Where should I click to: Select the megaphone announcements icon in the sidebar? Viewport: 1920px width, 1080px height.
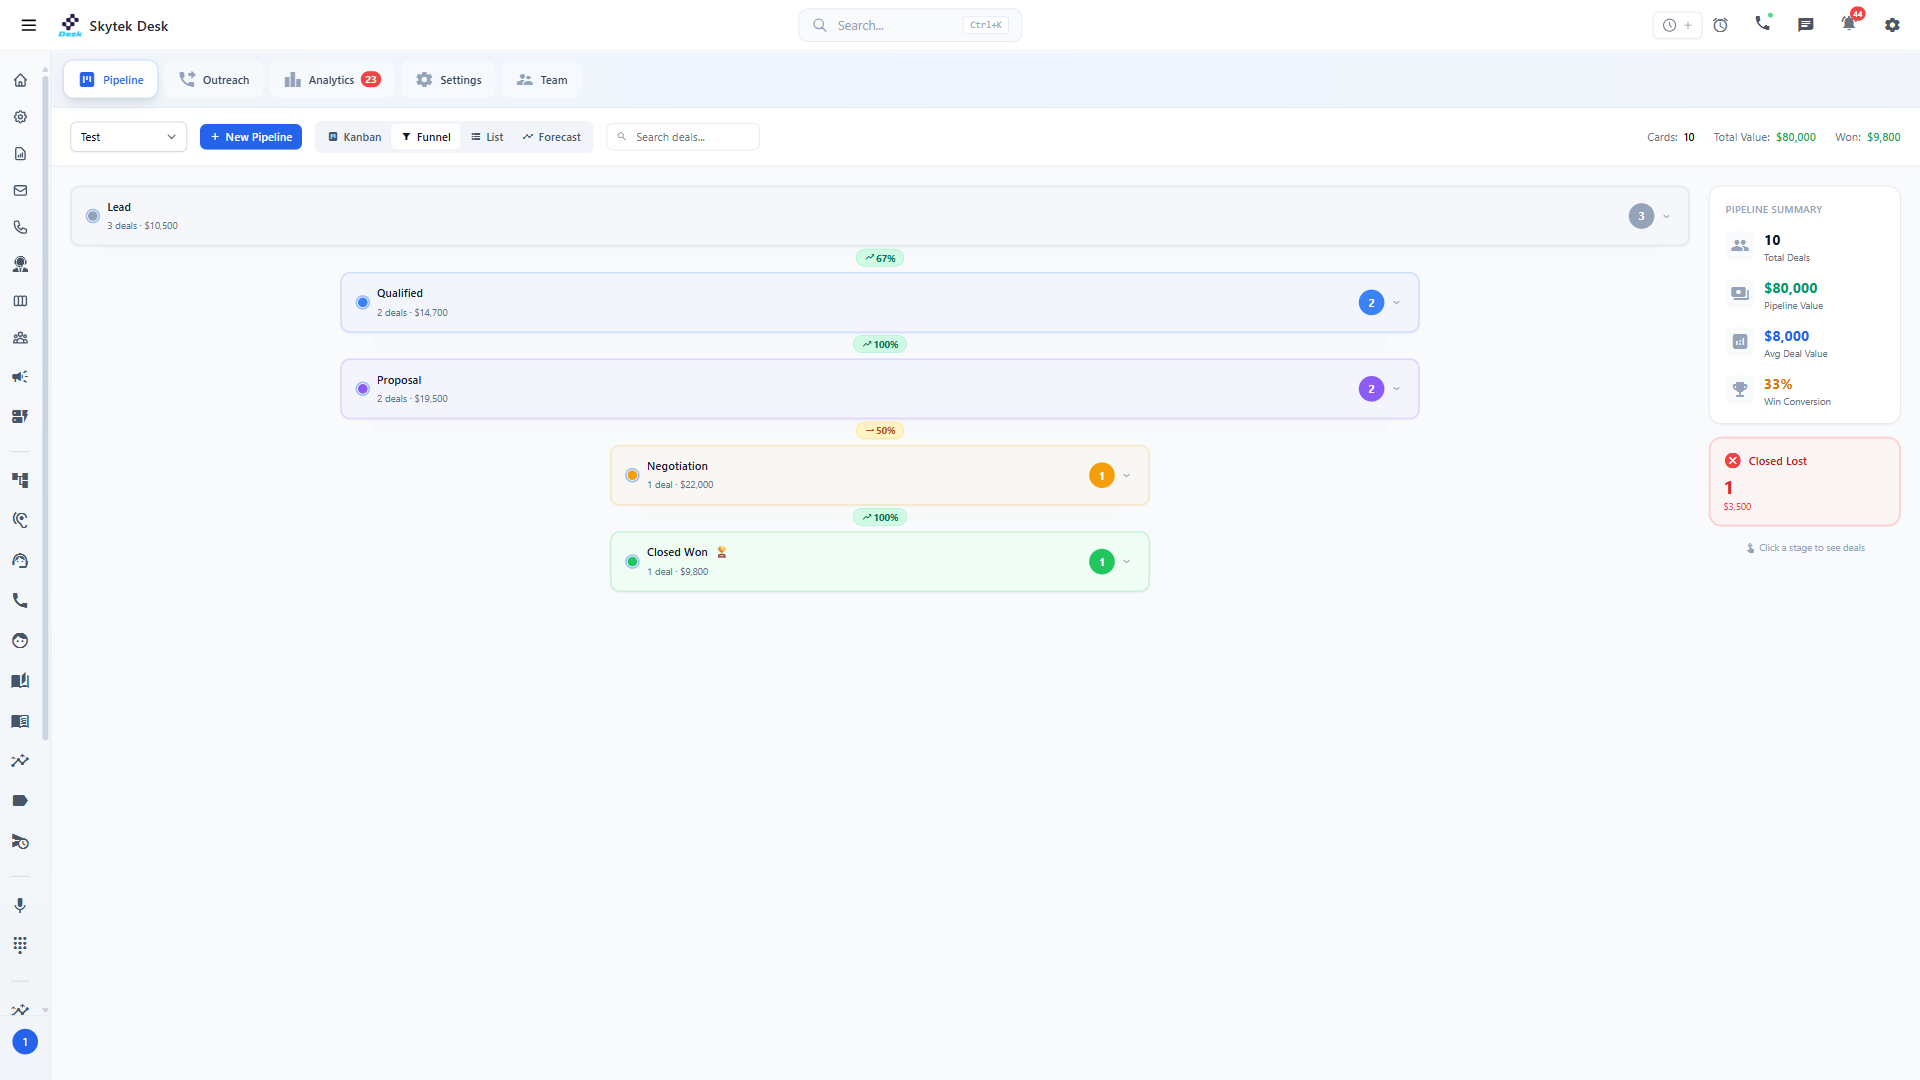tap(20, 377)
